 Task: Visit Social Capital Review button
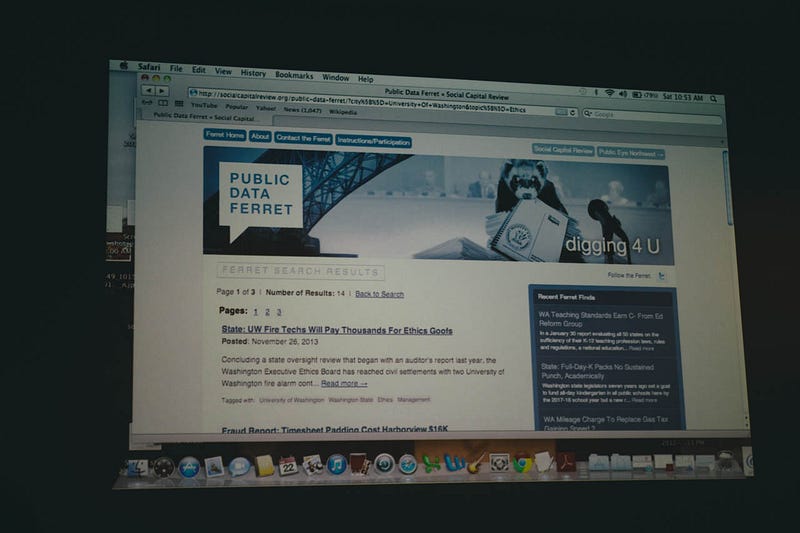563,149
